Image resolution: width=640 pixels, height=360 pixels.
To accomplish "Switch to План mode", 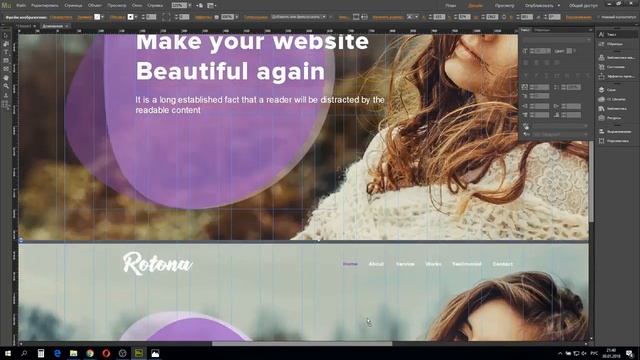I will [451, 6].
